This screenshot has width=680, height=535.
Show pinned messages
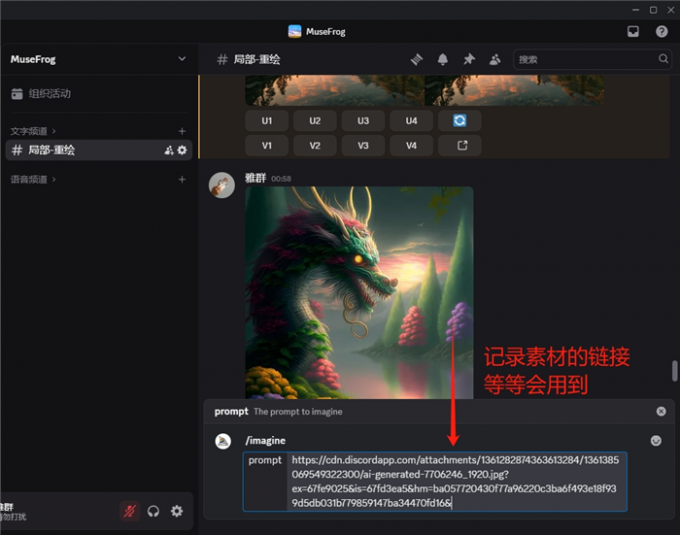click(469, 59)
